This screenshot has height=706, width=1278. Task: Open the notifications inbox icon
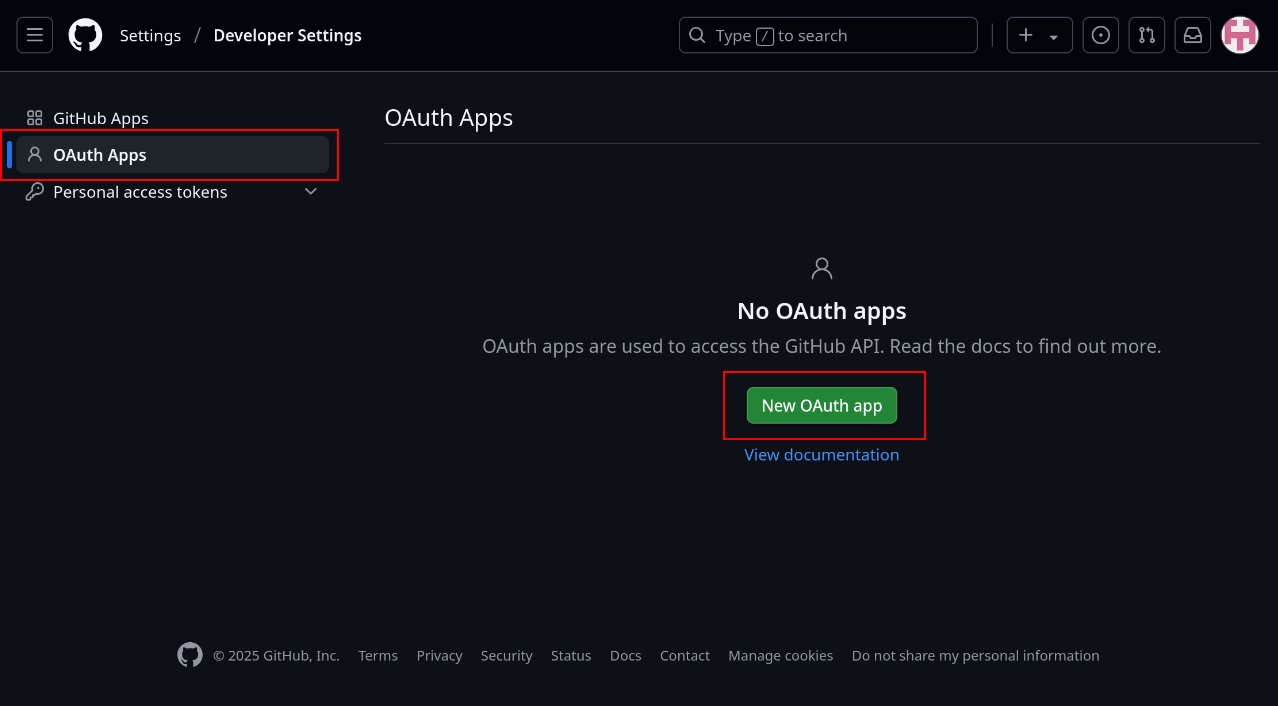click(x=1192, y=35)
